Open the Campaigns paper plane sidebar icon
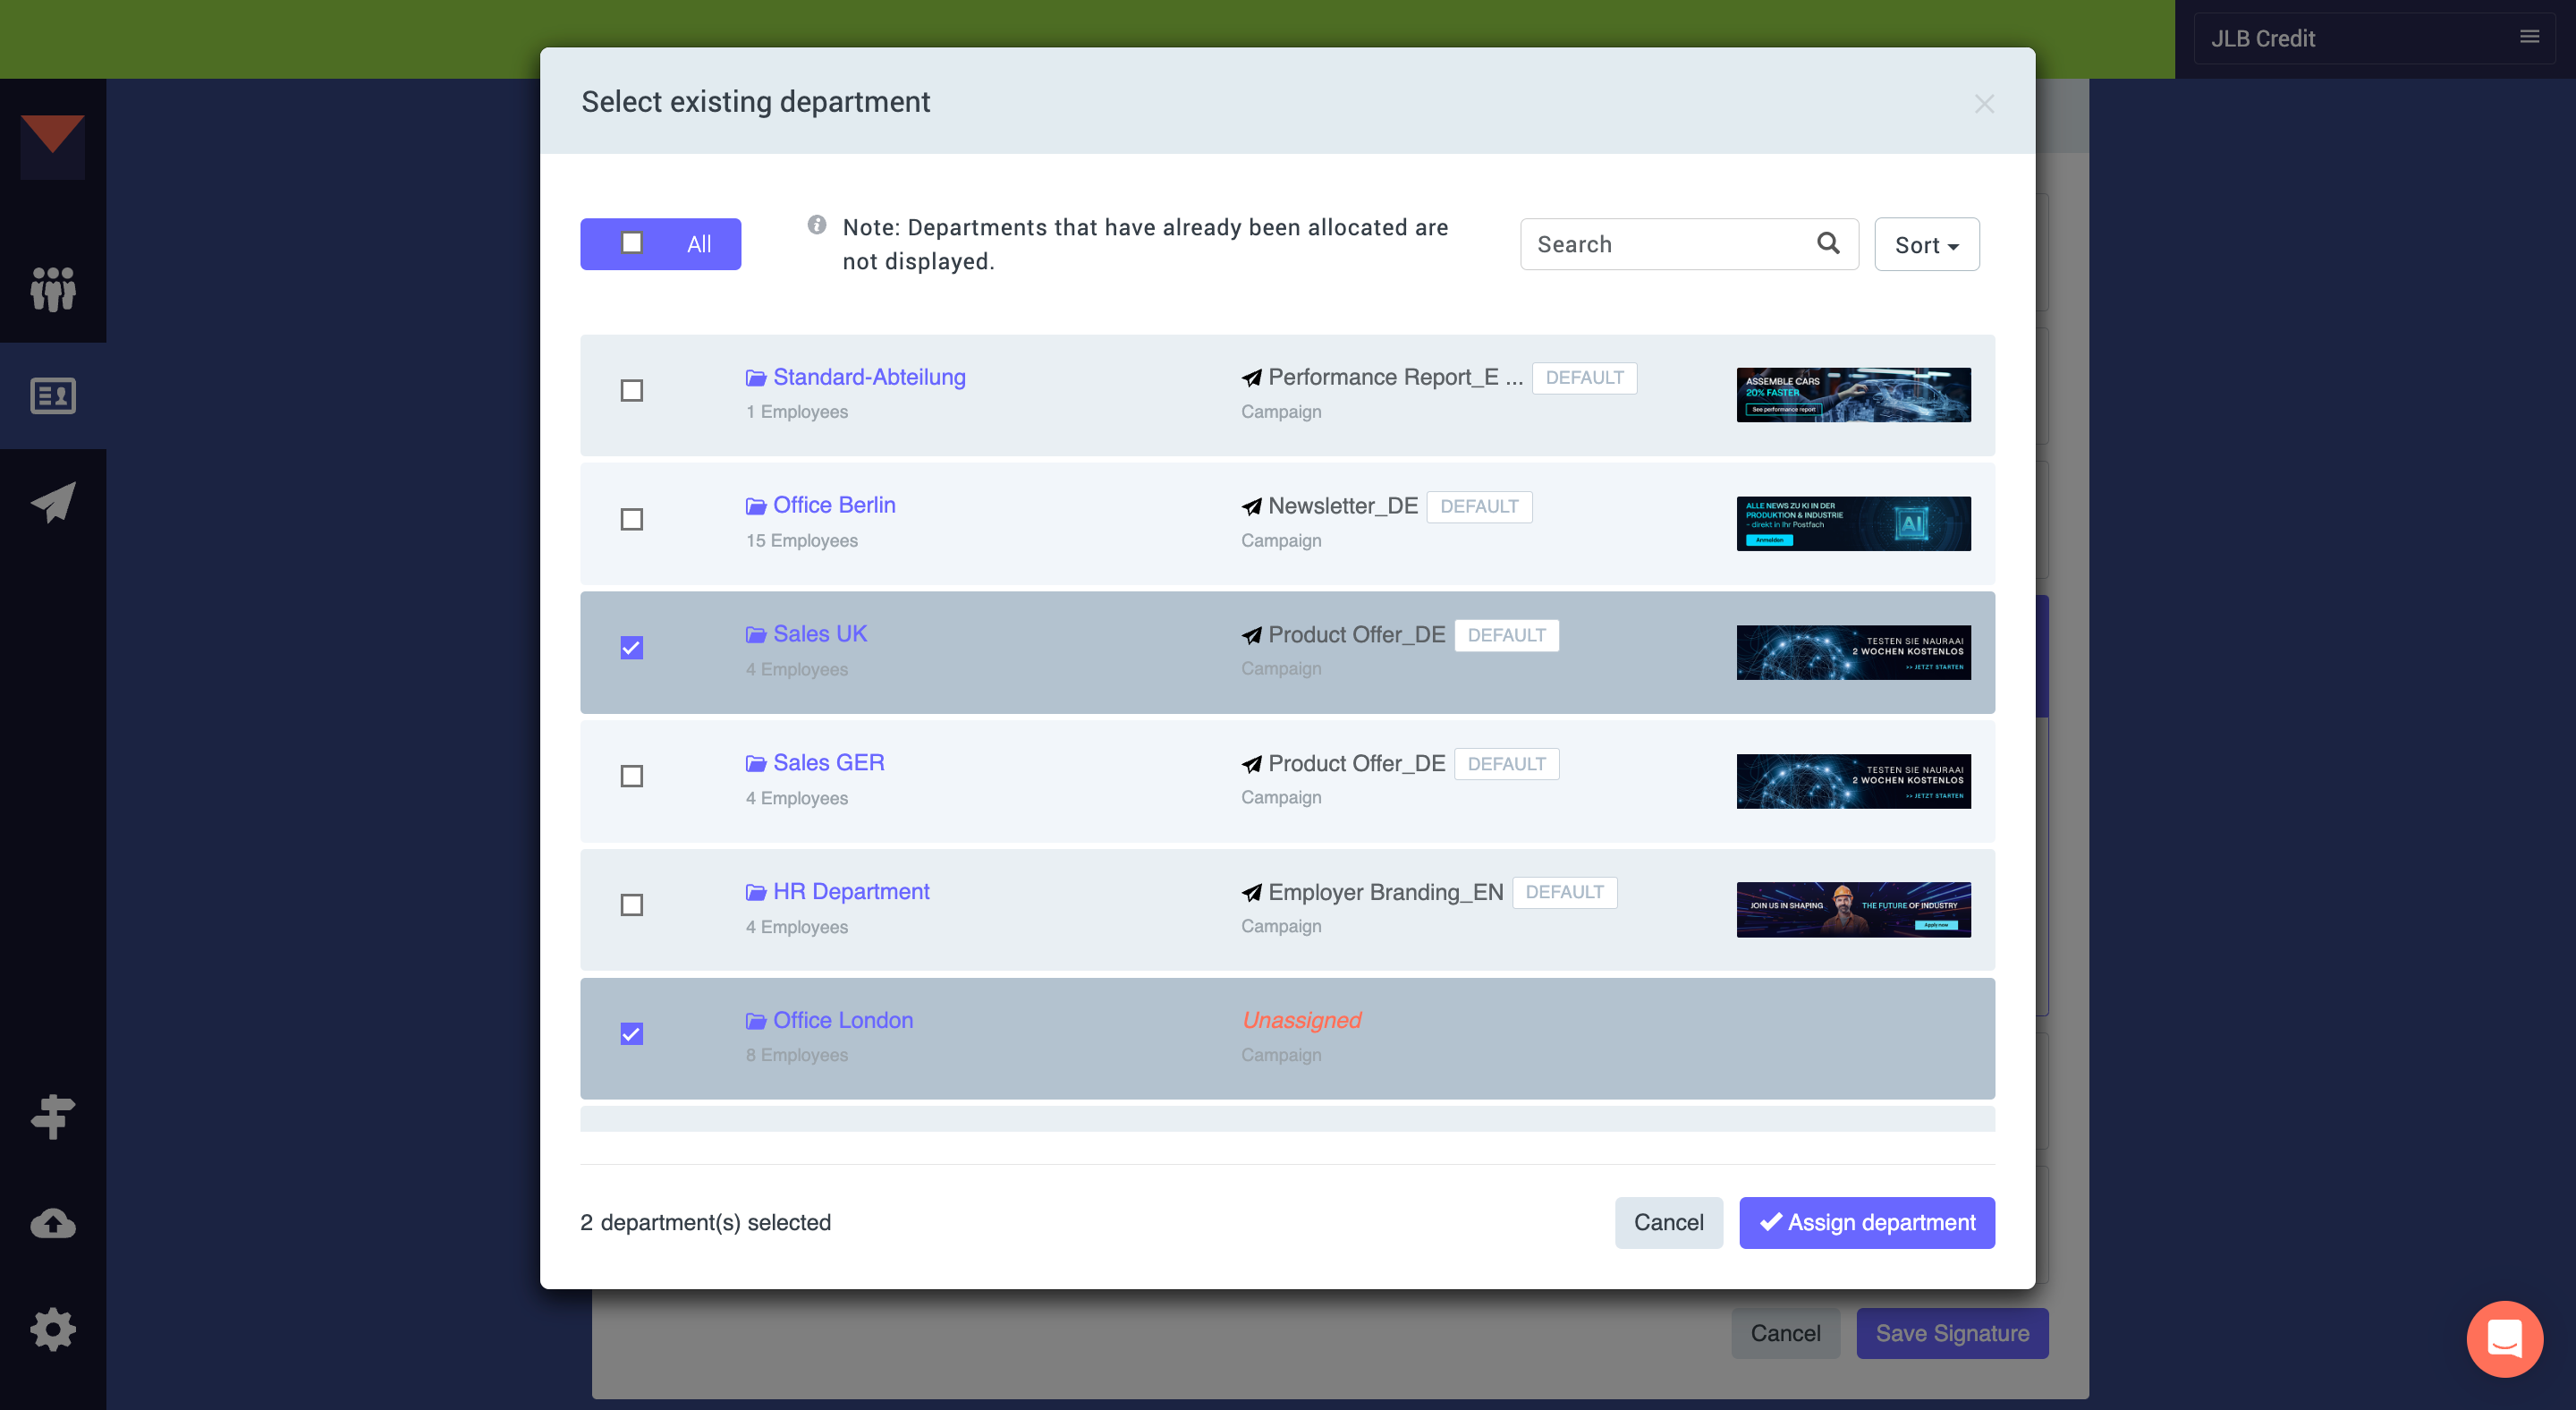Screen dimensions: 2576x1410 53,502
